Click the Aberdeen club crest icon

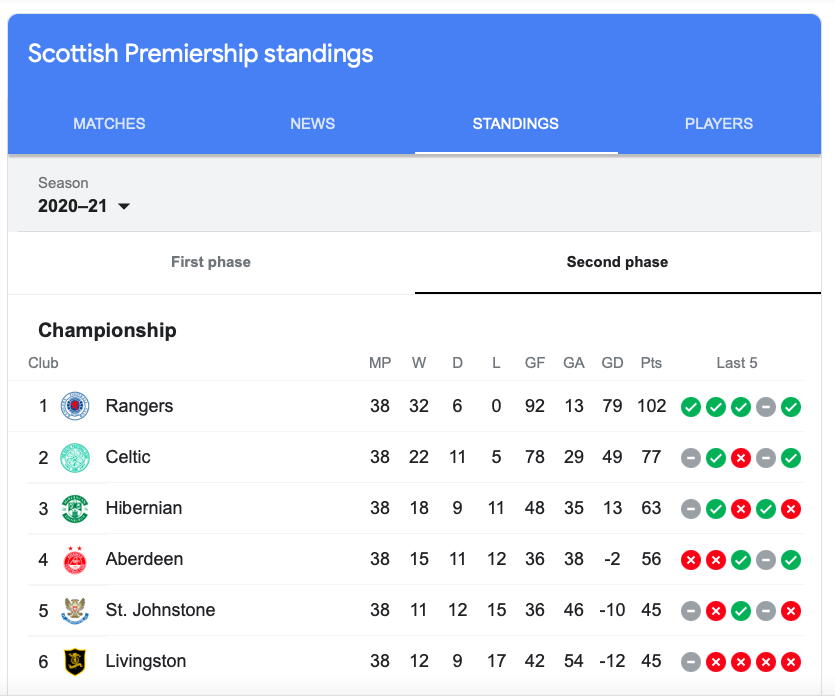pos(75,559)
